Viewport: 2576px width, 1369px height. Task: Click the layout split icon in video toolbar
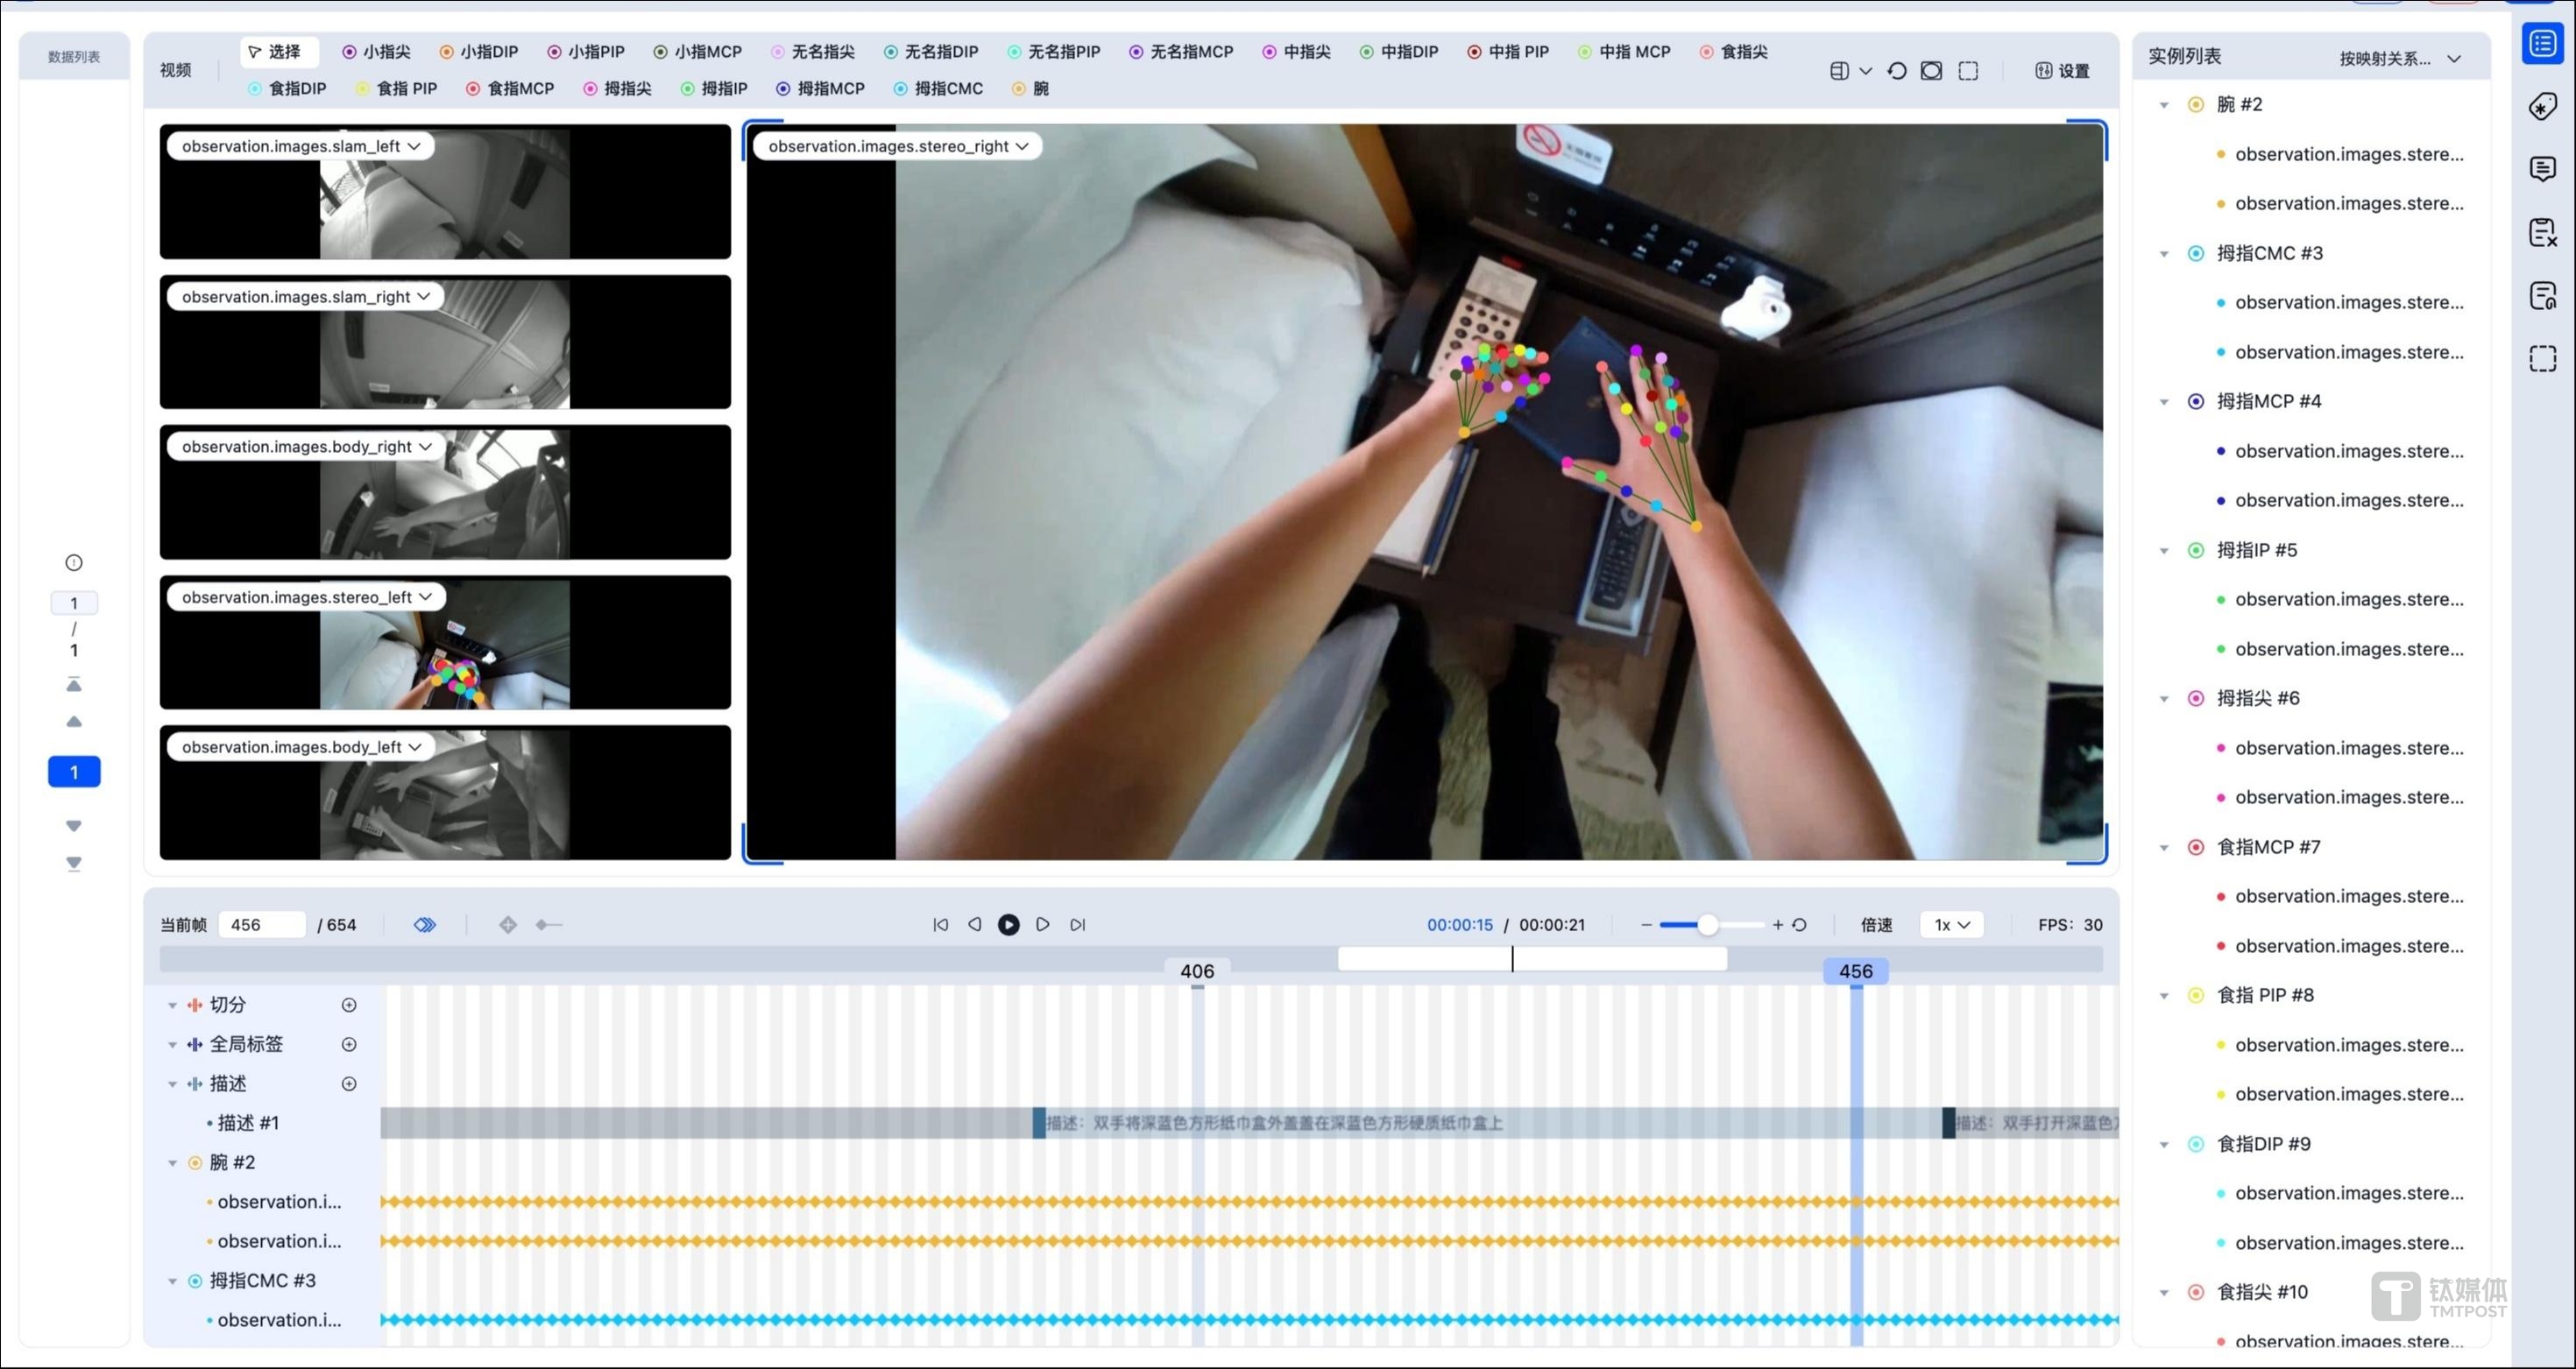pyautogui.click(x=1839, y=71)
